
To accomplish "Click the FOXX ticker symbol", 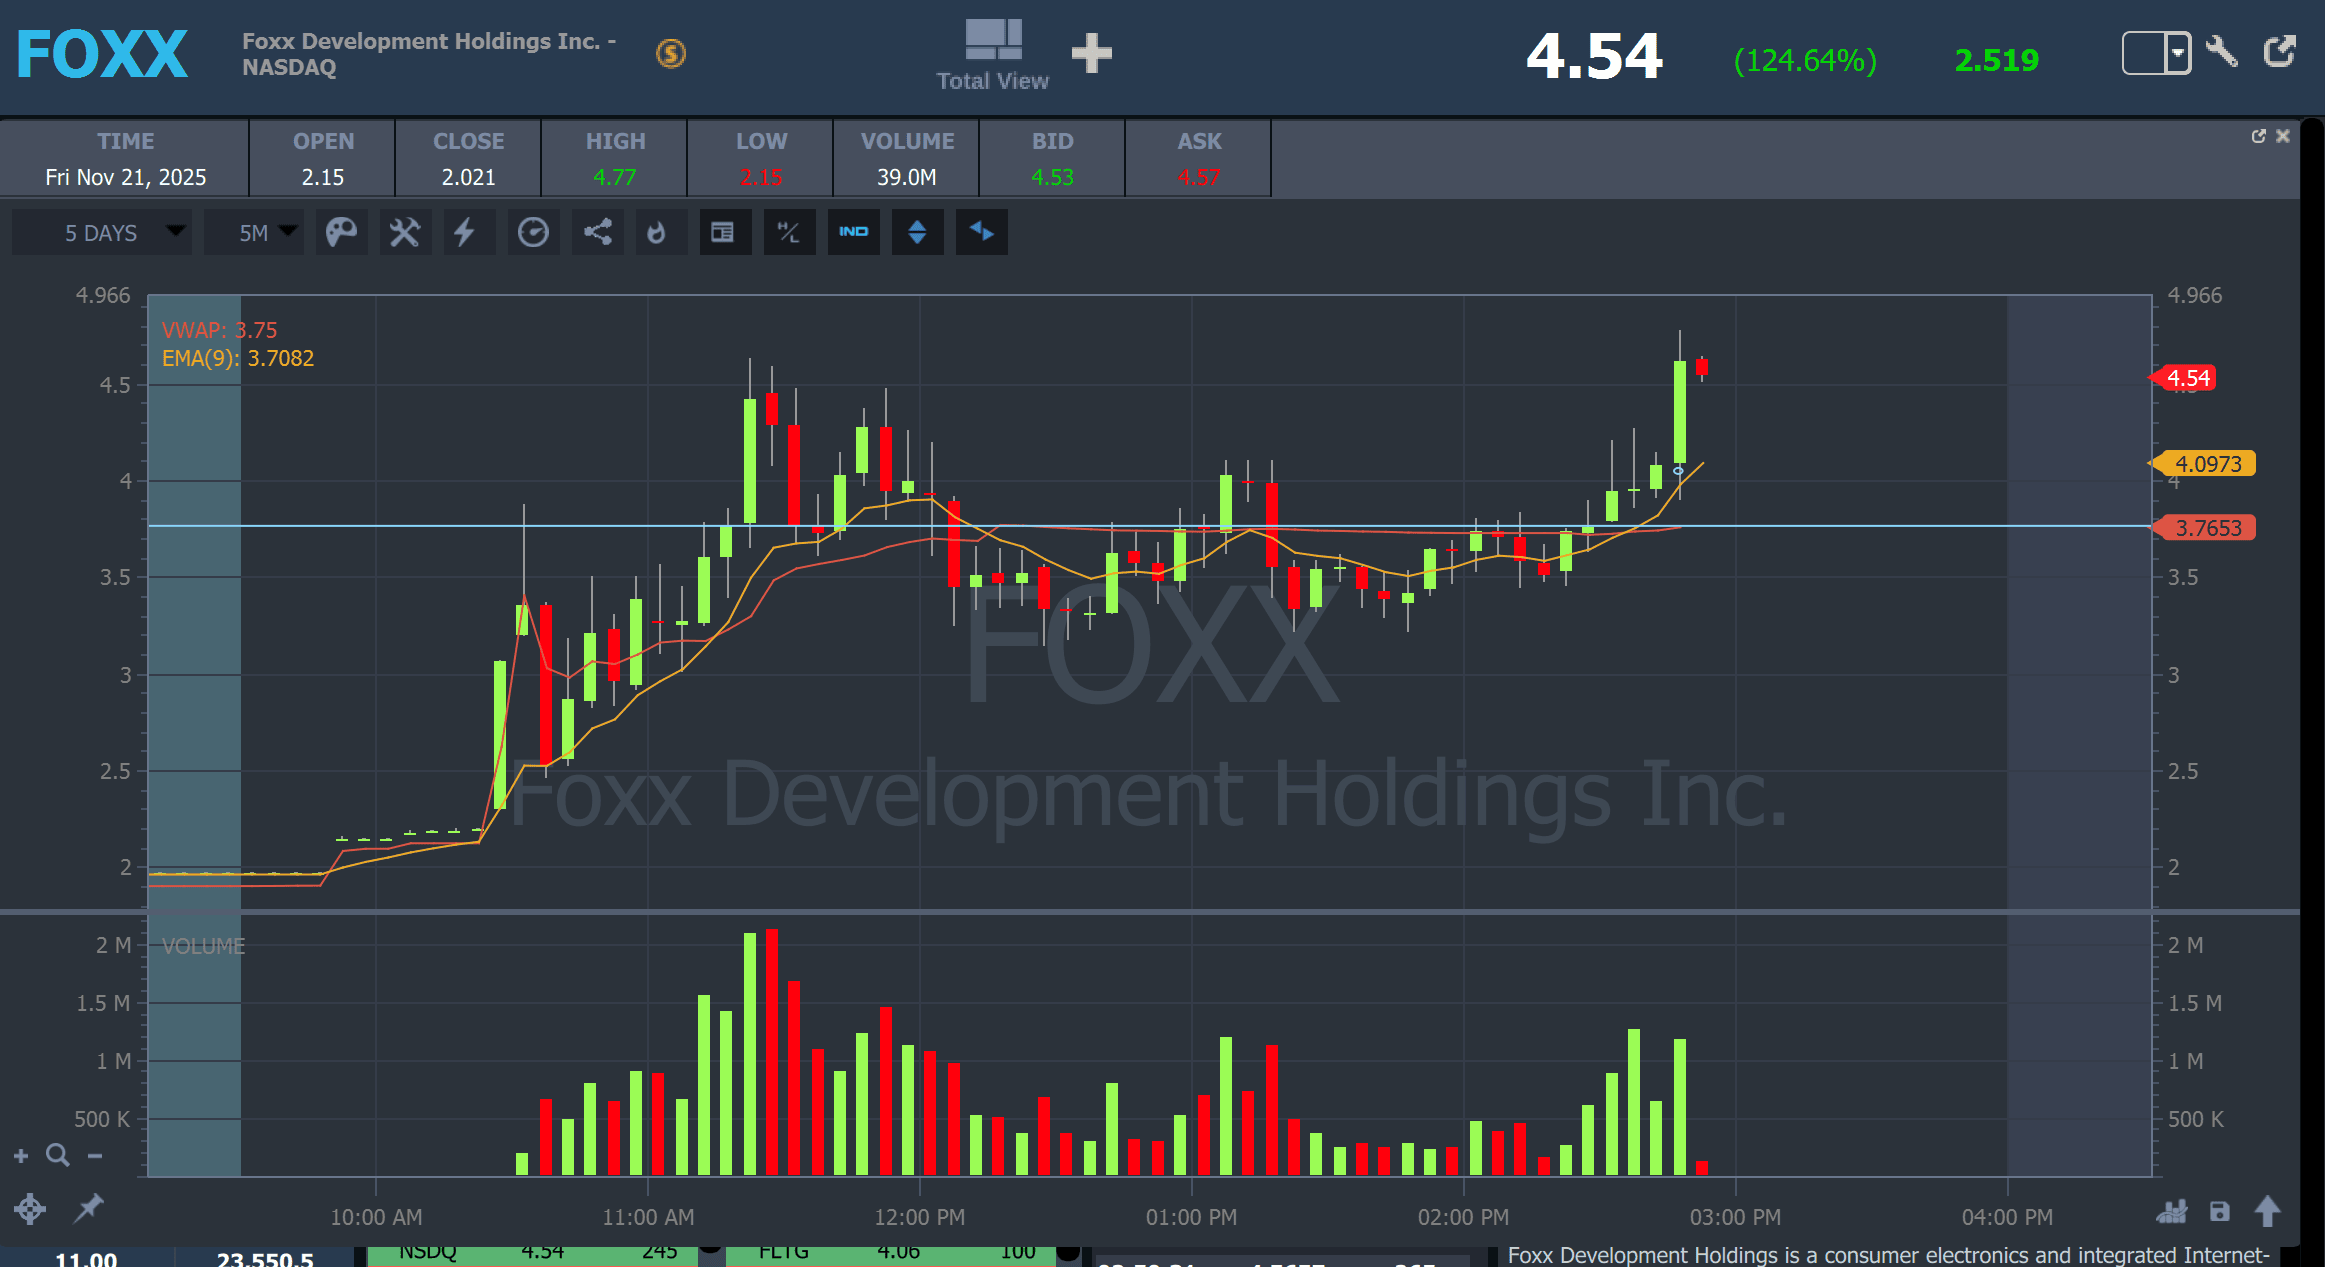I will [x=102, y=54].
